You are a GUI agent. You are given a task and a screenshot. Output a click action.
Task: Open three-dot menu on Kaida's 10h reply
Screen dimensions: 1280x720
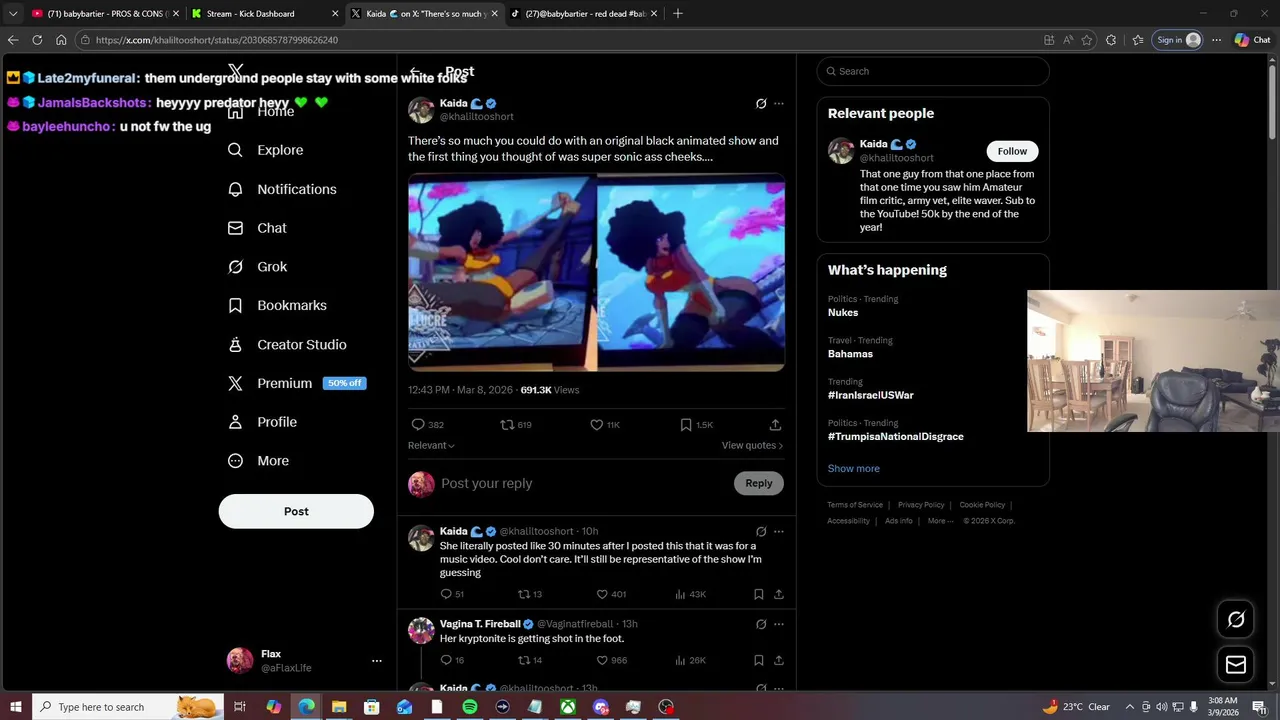coord(779,532)
